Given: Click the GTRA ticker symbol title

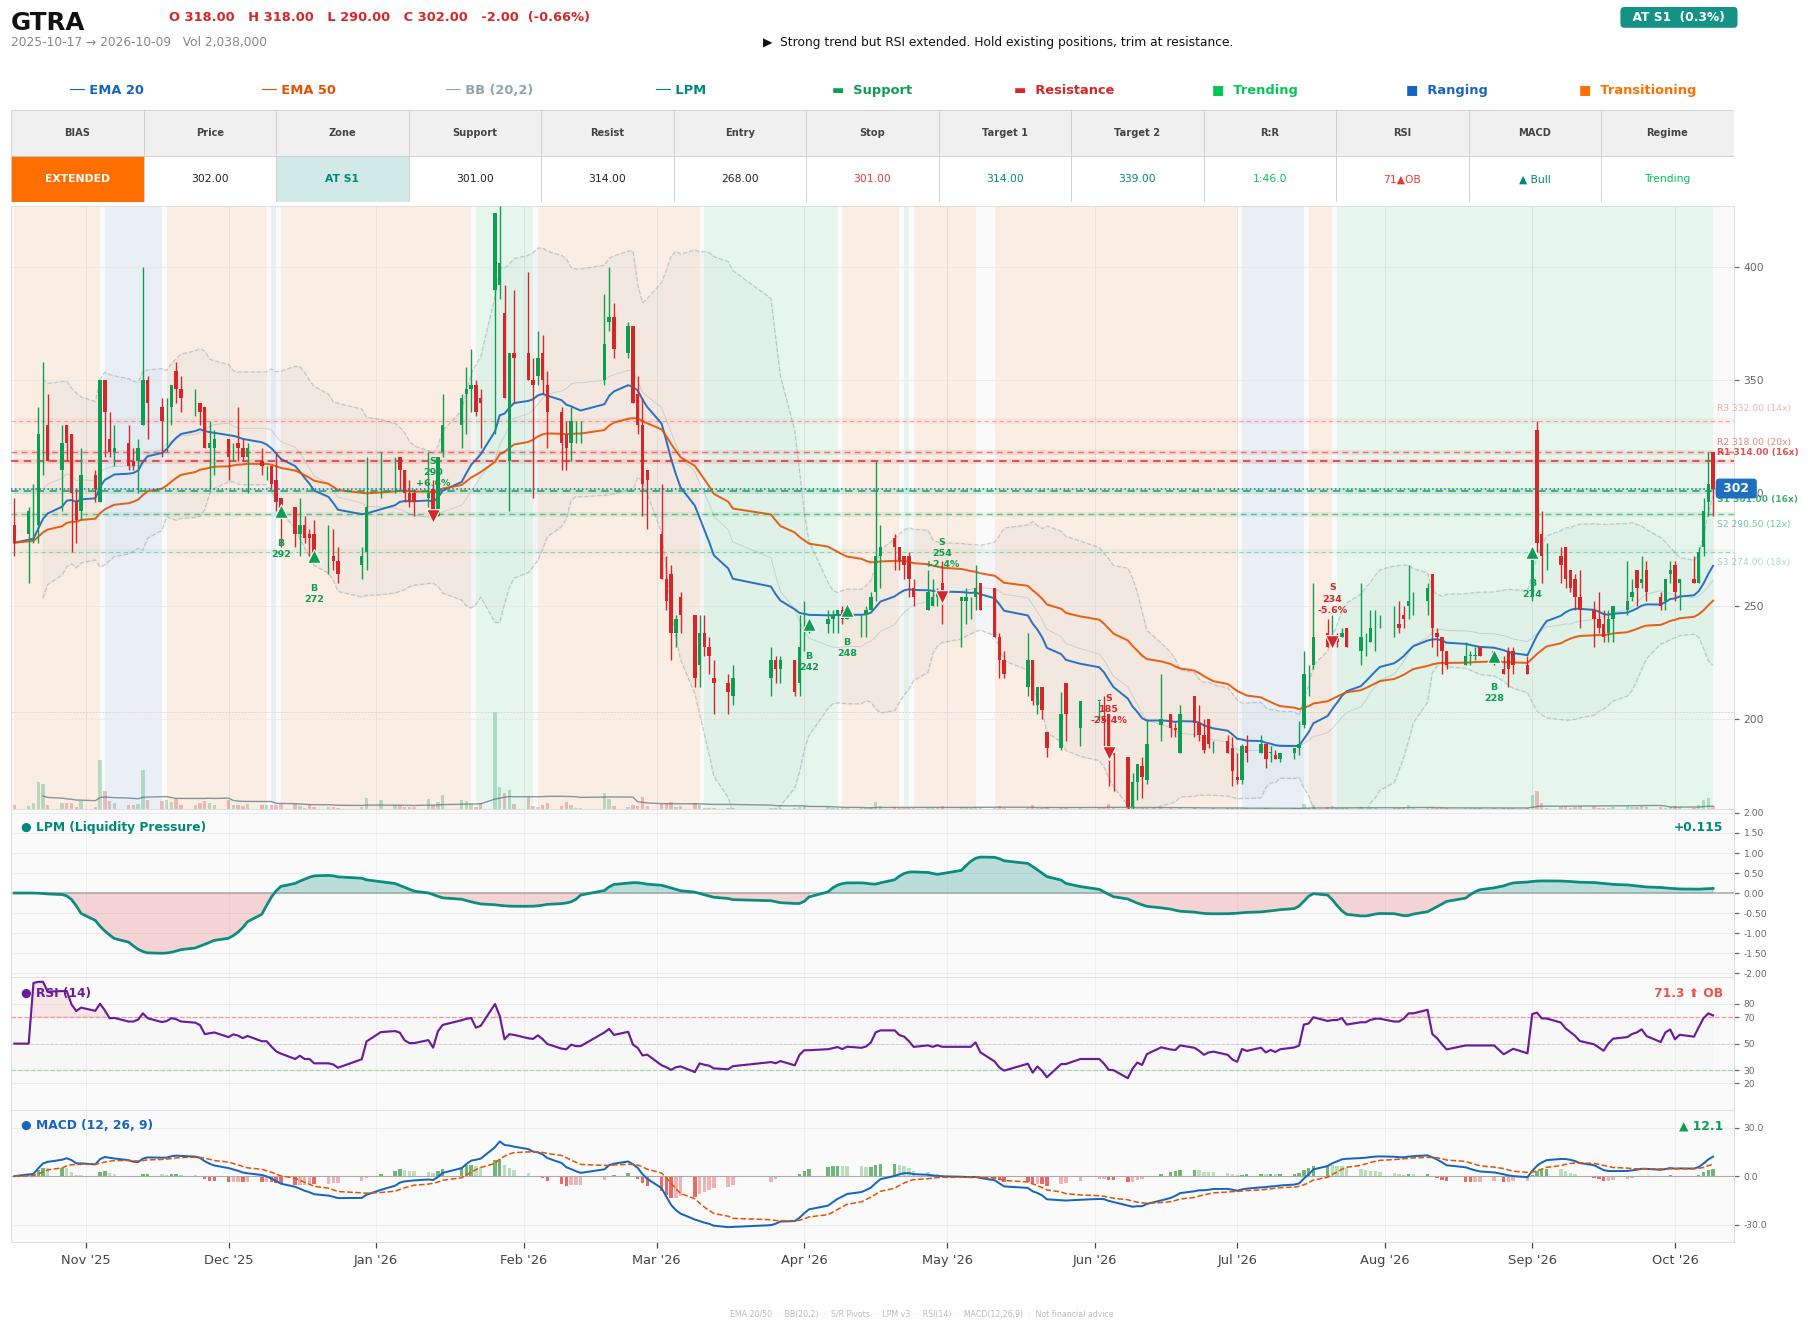Looking at the screenshot, I should tap(47, 21).
